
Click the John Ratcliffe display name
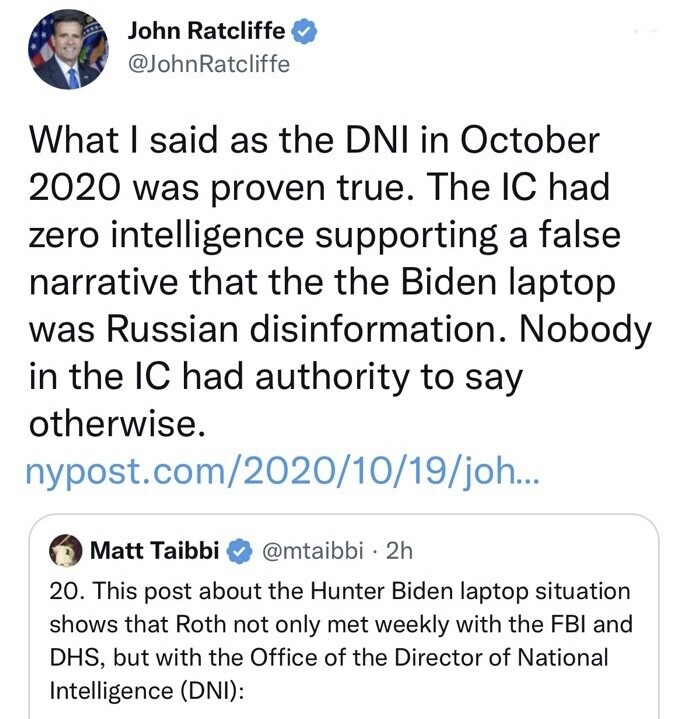[206, 31]
